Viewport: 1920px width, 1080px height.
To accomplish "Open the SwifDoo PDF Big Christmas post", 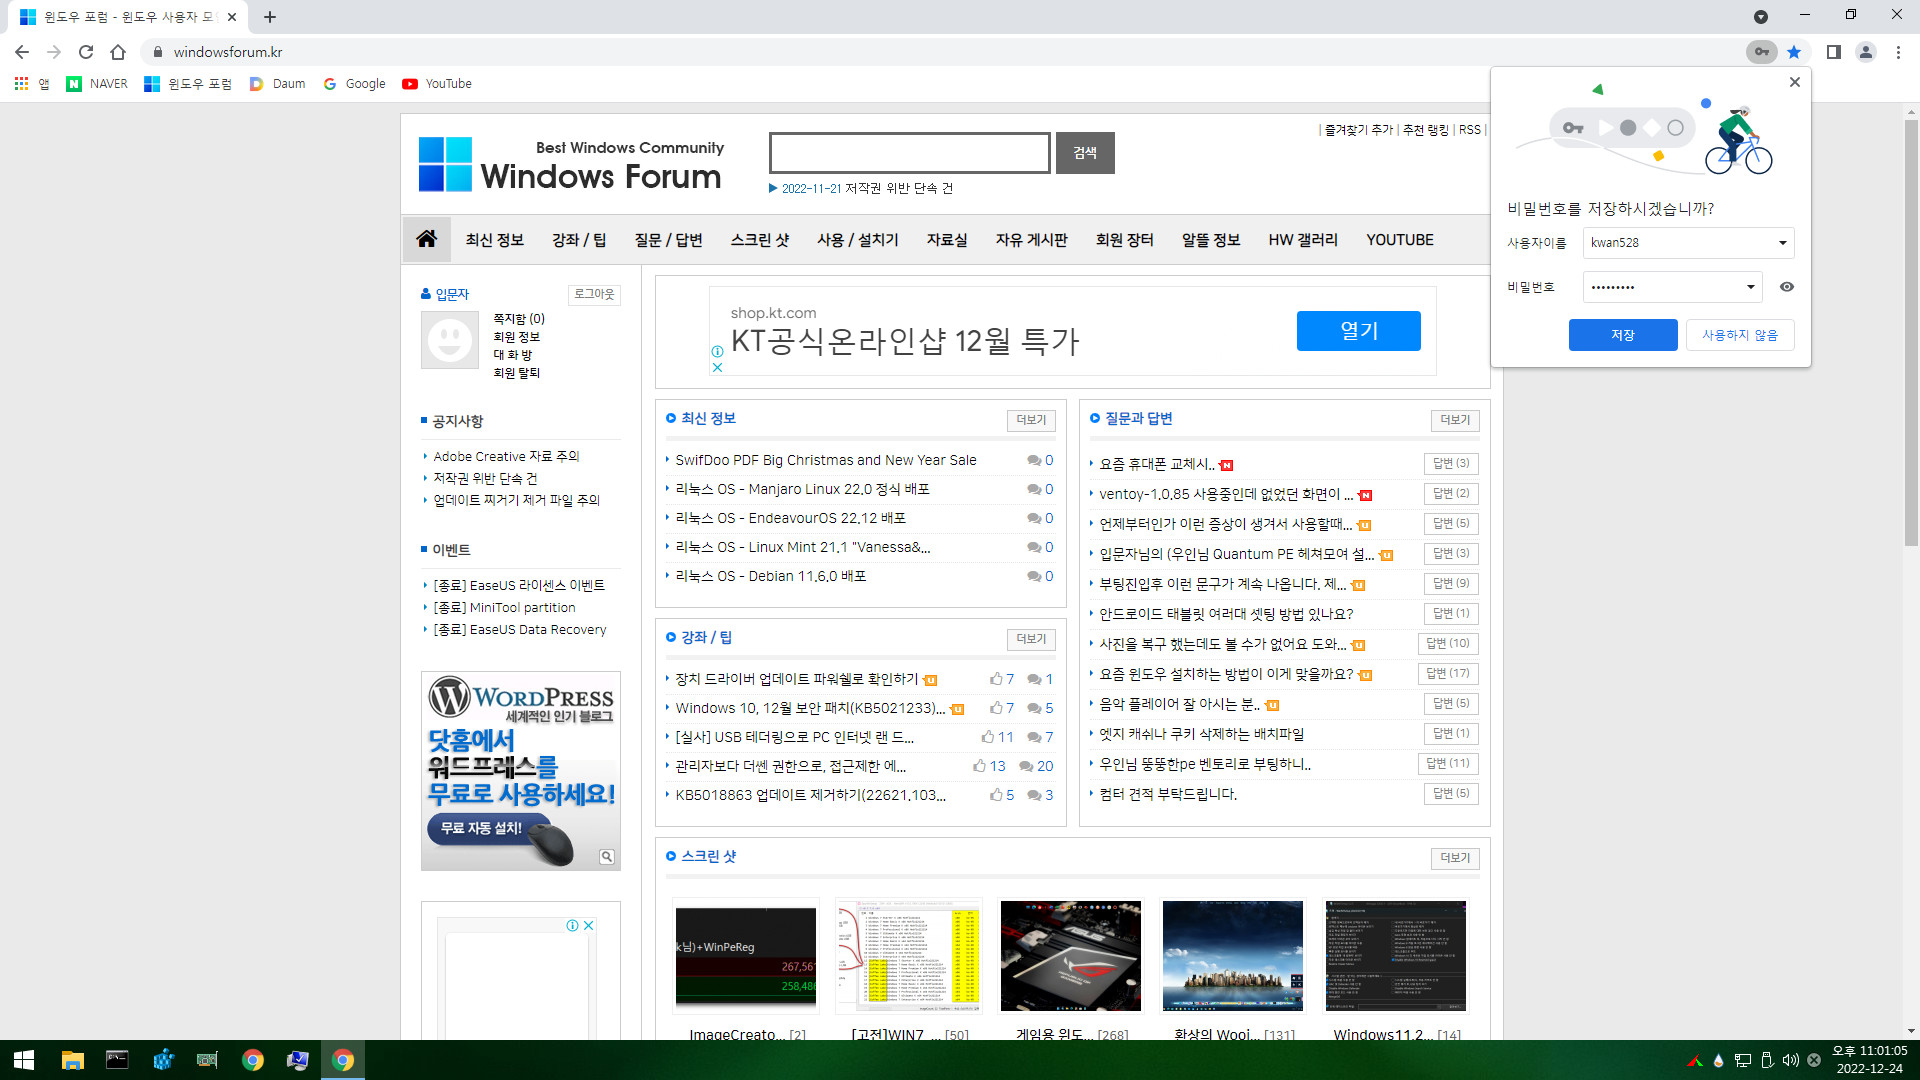I will (x=826, y=460).
